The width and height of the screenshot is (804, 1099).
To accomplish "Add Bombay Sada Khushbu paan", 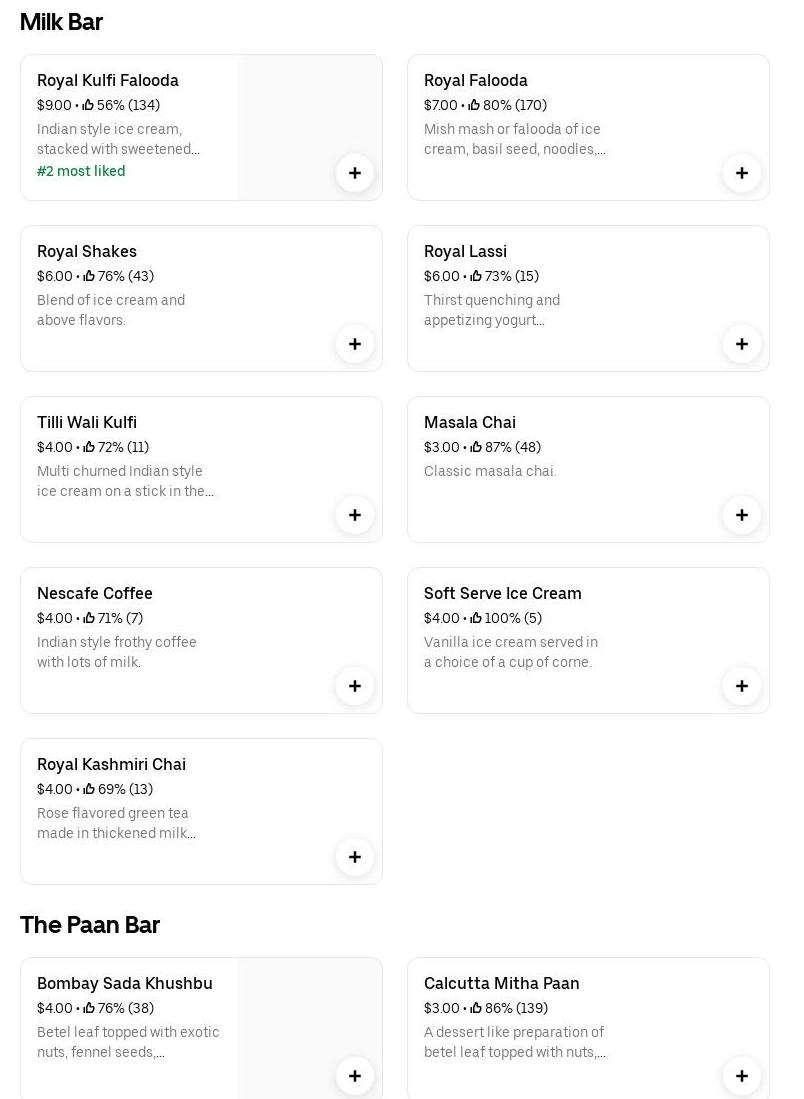I will click(355, 1076).
